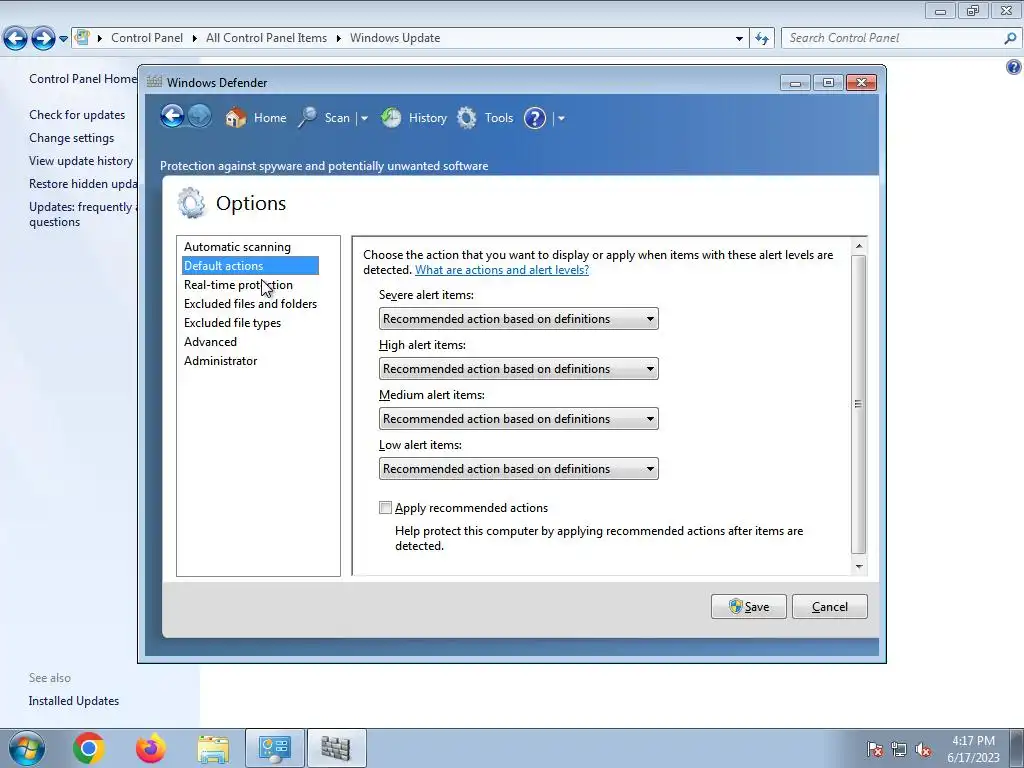Select Administrator options category
This screenshot has width=1024, height=768.
pyautogui.click(x=220, y=360)
